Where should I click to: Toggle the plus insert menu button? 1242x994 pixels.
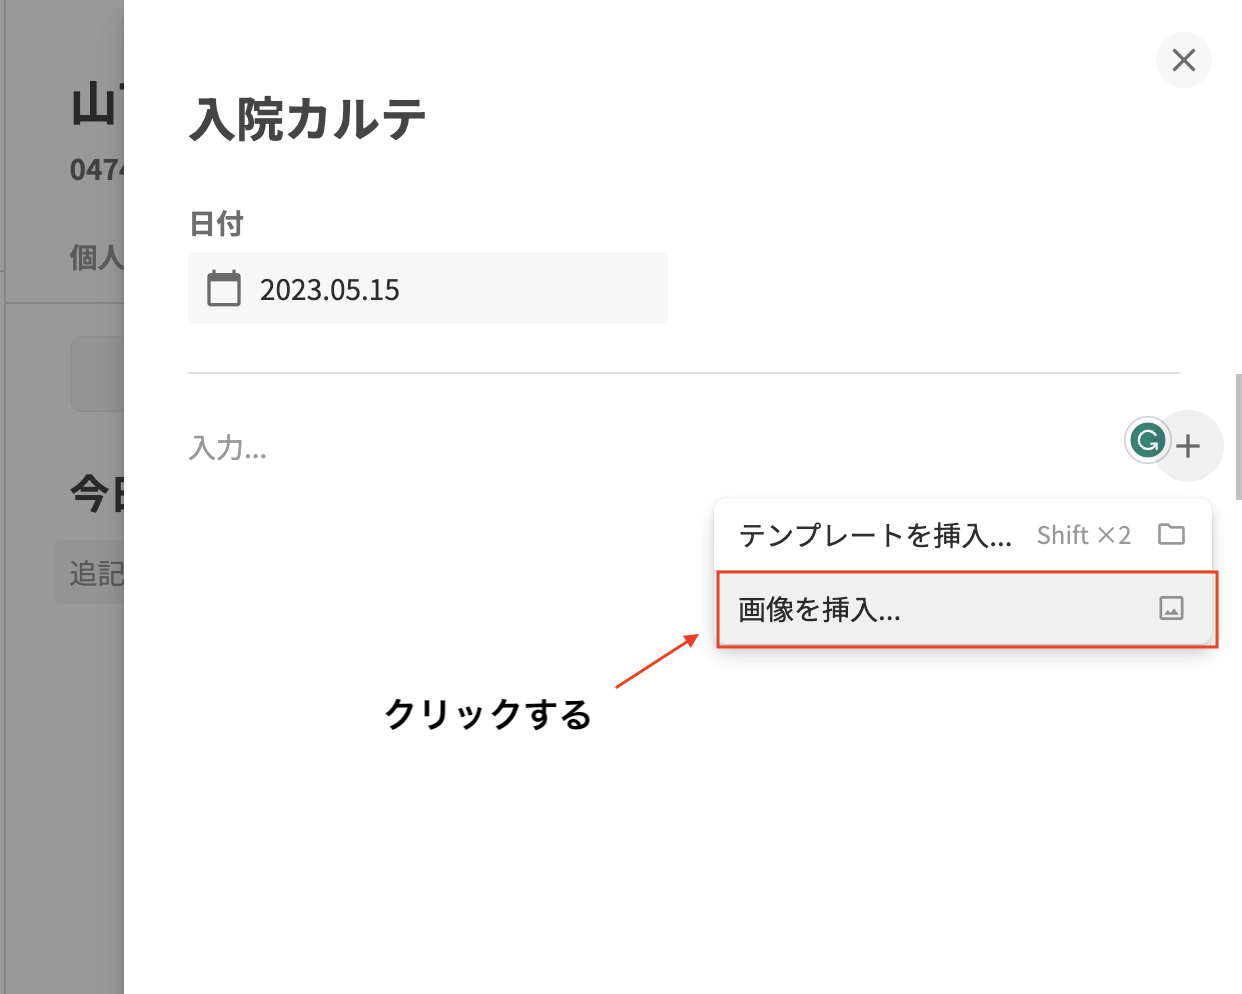coord(1189,446)
